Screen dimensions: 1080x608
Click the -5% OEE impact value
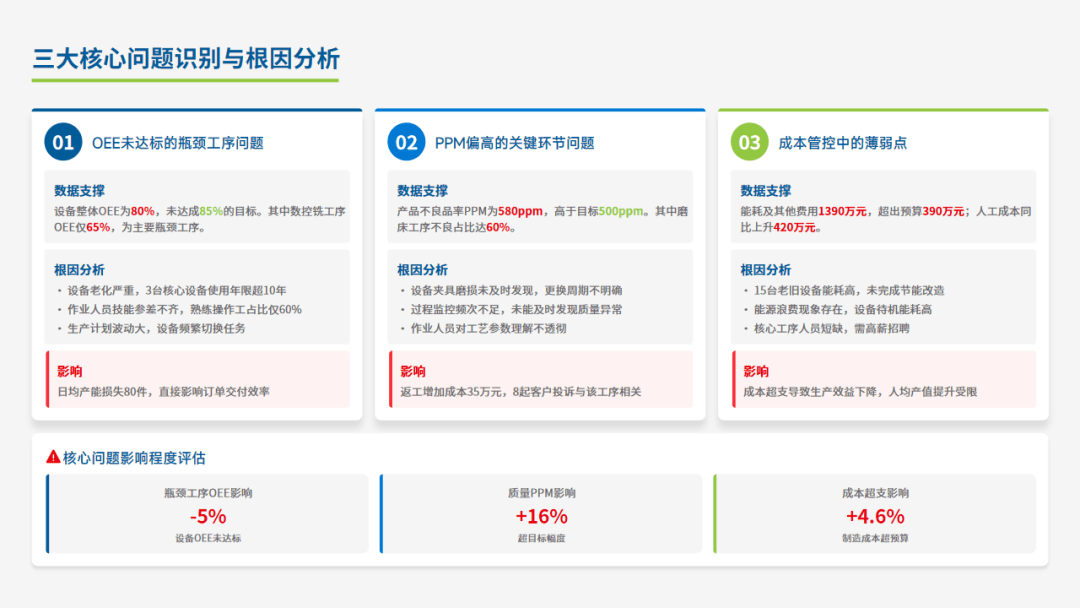coord(208,516)
